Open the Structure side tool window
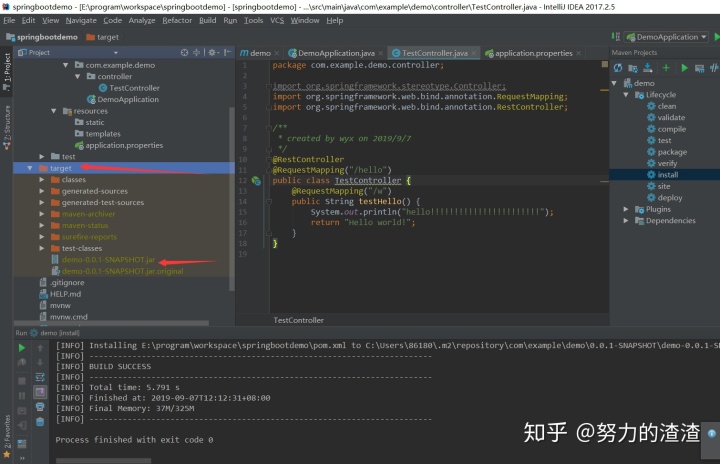The image size is (720, 464). [x=6, y=127]
